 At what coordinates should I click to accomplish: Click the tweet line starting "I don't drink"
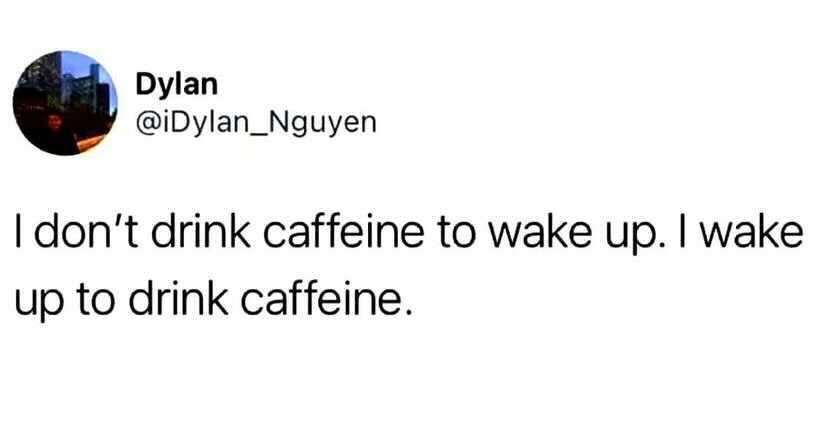click(409, 233)
